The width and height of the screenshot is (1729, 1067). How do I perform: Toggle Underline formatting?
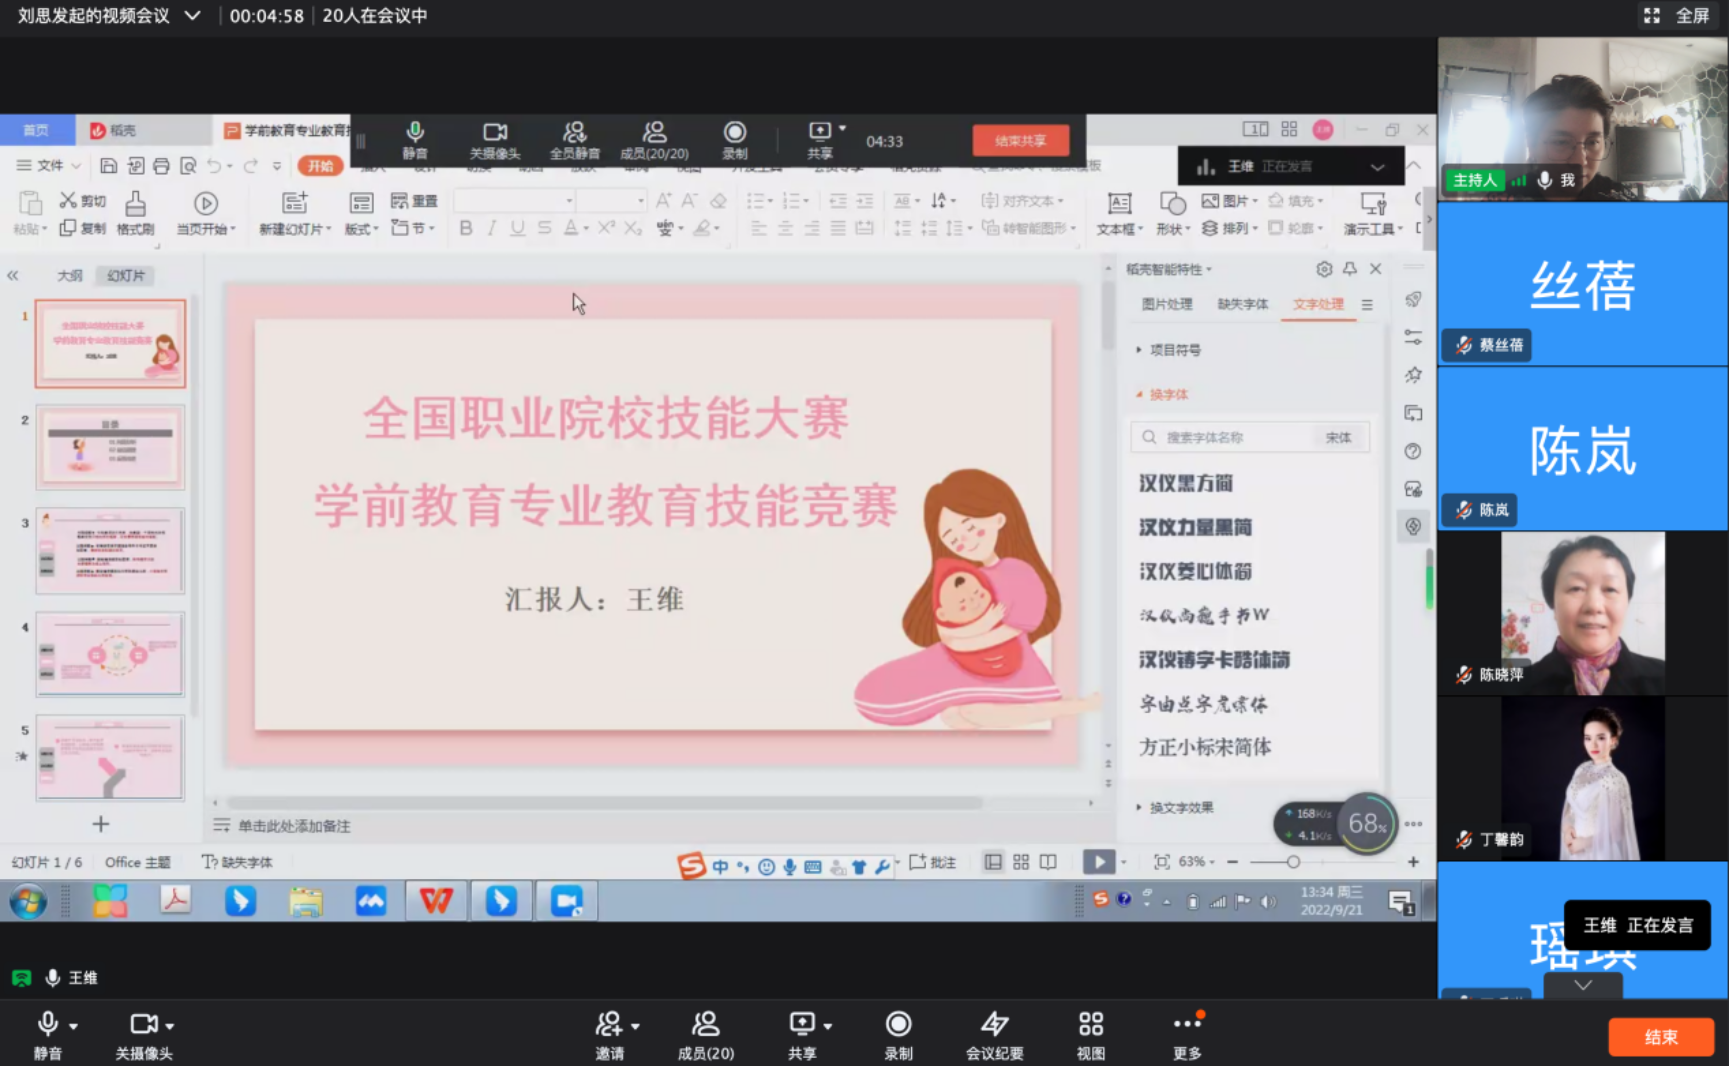(x=517, y=228)
